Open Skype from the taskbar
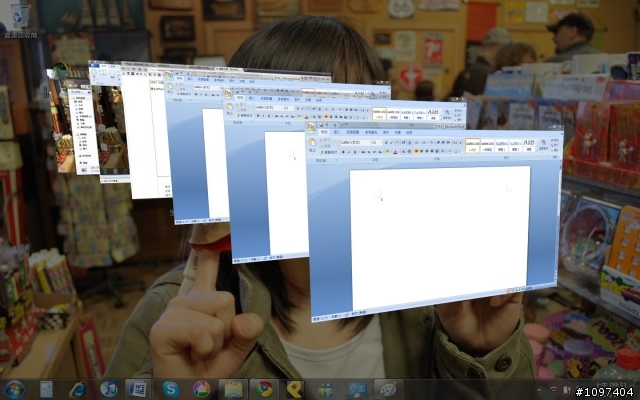 pos(171,389)
